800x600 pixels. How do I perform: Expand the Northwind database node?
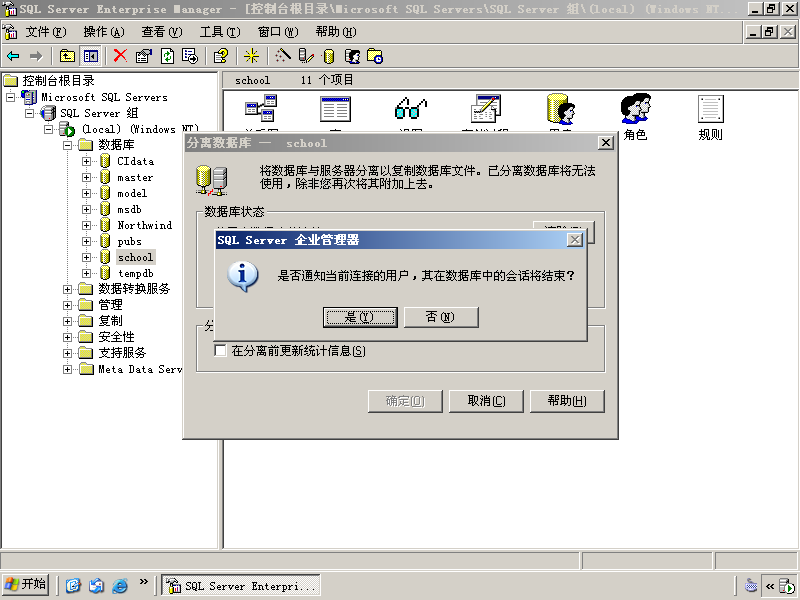[x=86, y=226]
